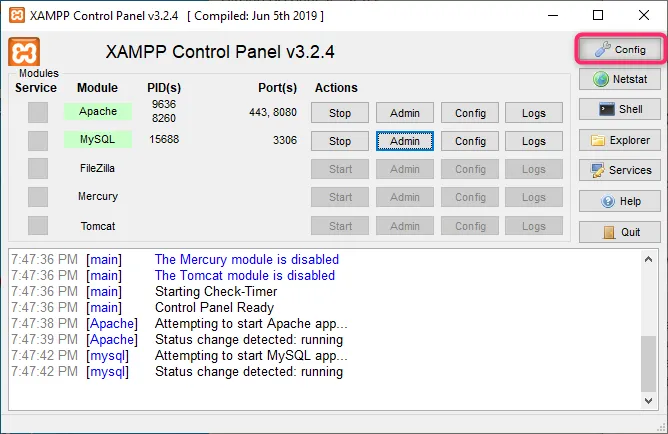Viewport: 668px width, 434px height.
Task: Toggle FileZilla service checkbox
Action: click(38, 169)
